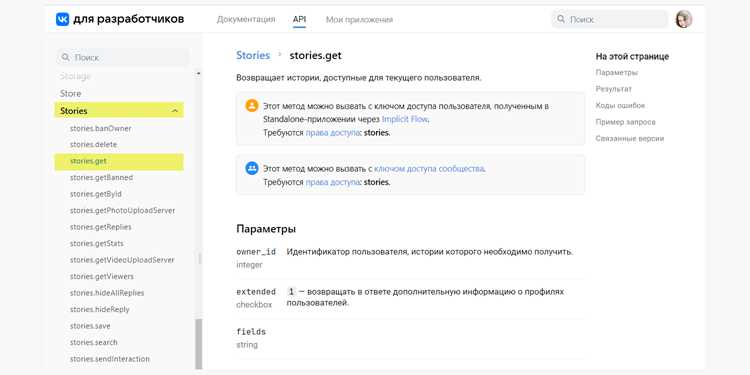Open stories.hideReply method
The height and width of the screenshot is (375, 750).
coord(99,309)
